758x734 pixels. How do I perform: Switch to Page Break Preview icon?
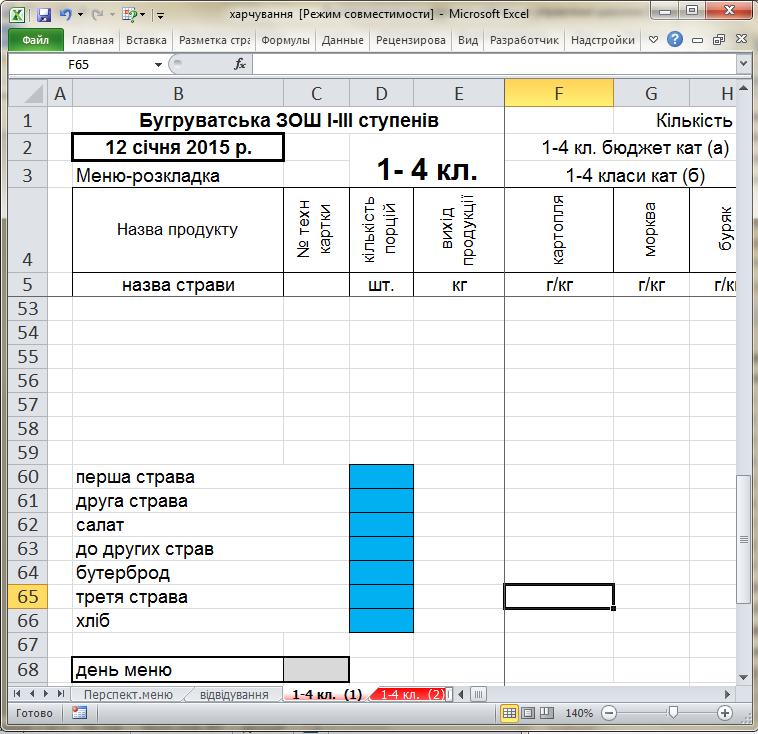(547, 713)
